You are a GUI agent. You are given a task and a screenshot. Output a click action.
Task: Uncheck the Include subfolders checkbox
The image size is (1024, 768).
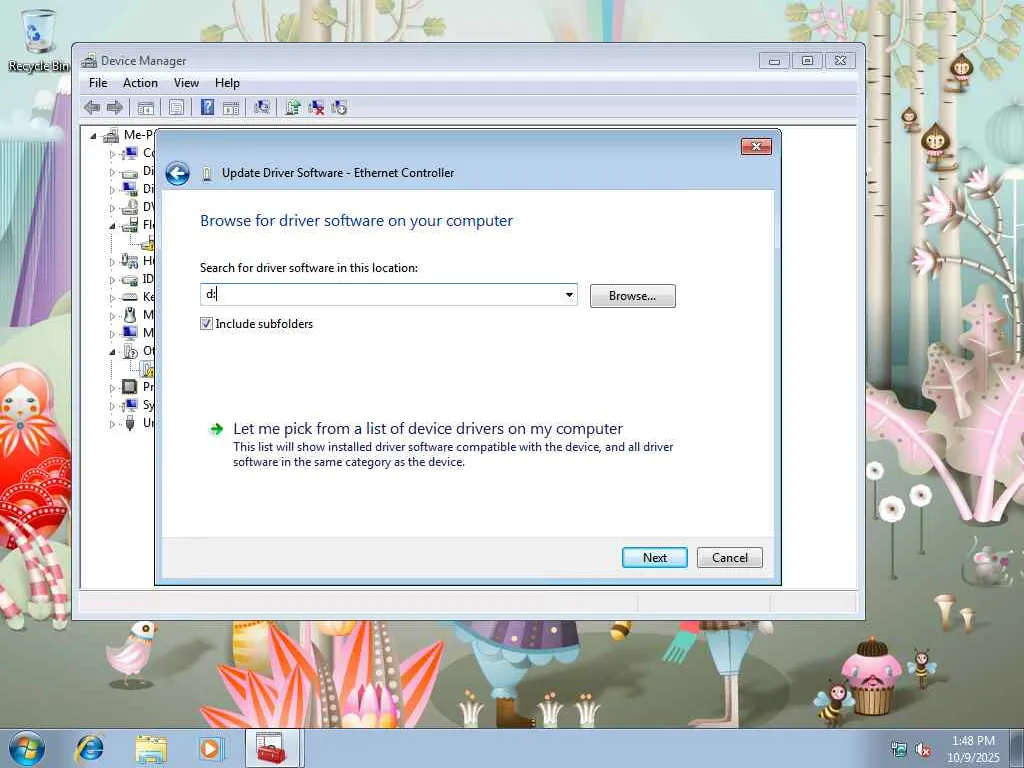(x=206, y=324)
